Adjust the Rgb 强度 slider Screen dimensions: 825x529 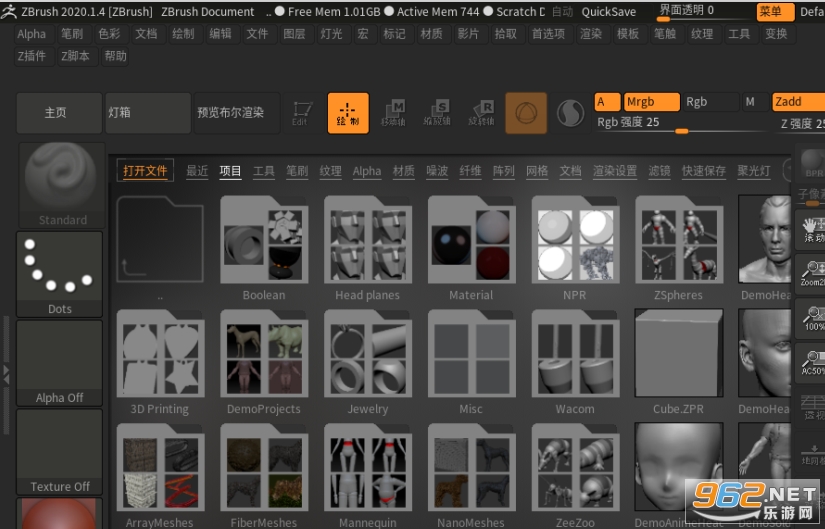(x=682, y=124)
